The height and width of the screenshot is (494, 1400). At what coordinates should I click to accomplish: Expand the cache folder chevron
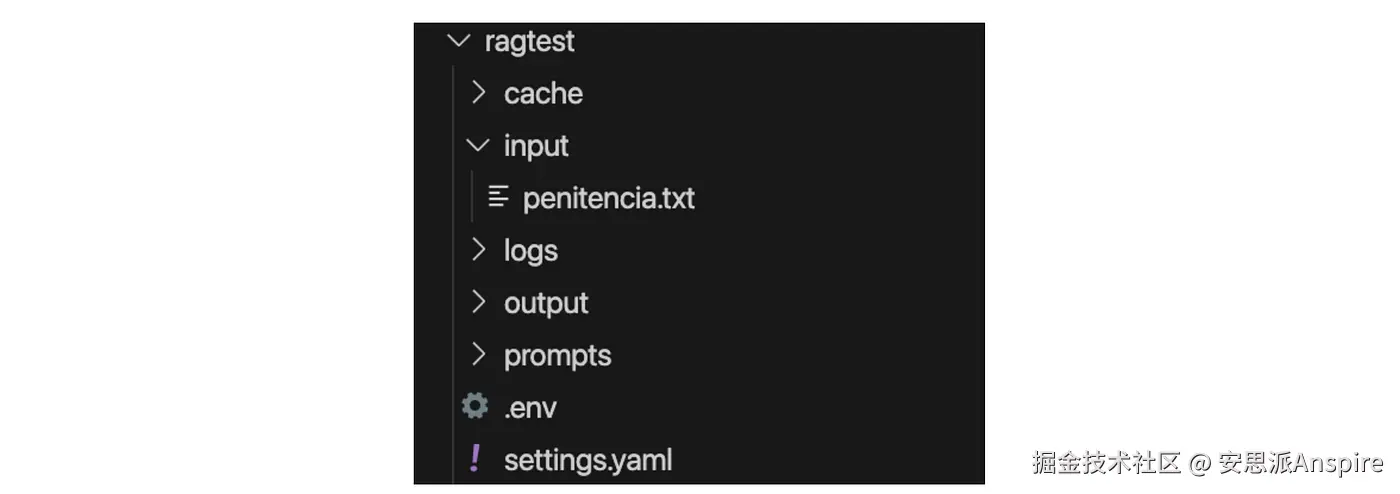[x=479, y=93]
